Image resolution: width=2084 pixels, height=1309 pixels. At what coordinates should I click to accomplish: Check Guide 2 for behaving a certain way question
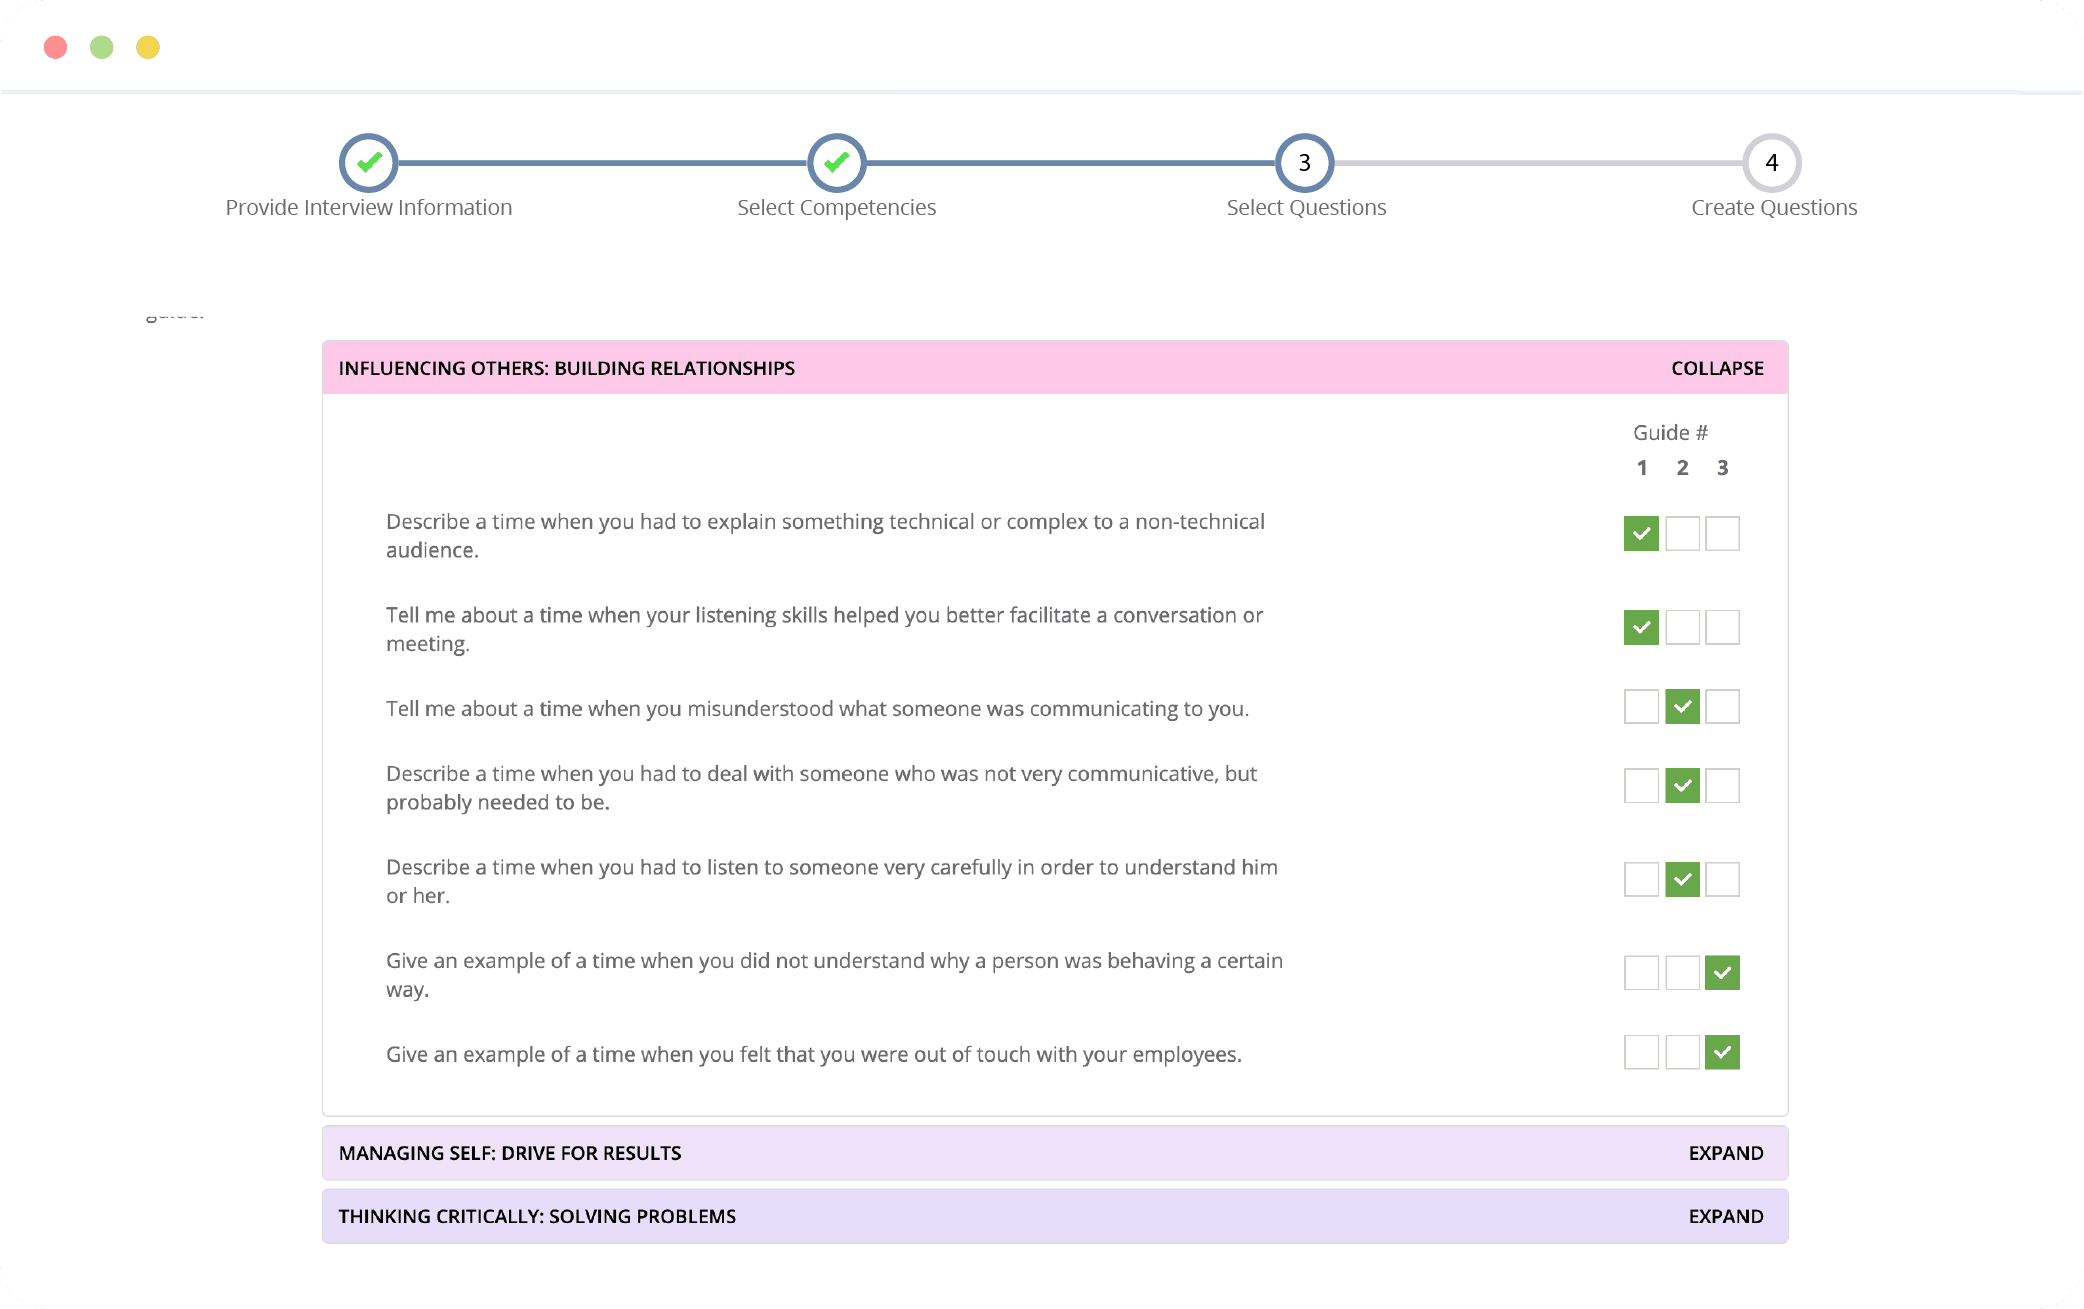click(x=1682, y=972)
